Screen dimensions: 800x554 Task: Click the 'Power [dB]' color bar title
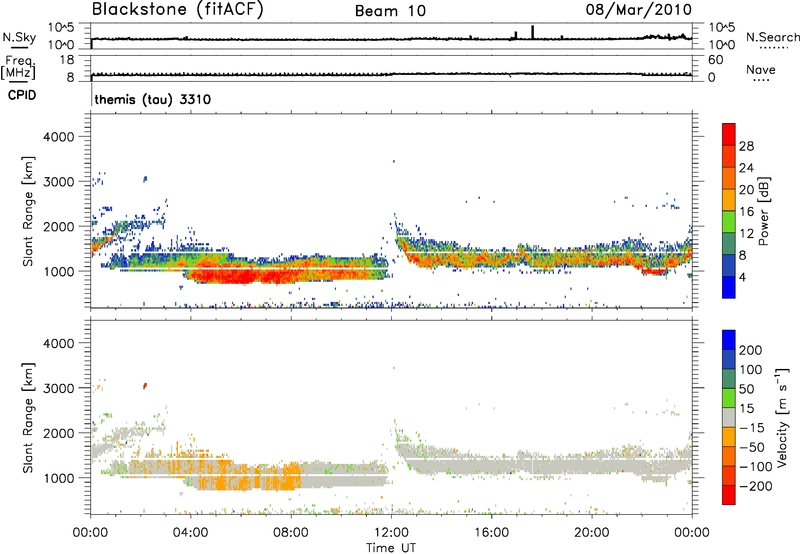coord(764,211)
